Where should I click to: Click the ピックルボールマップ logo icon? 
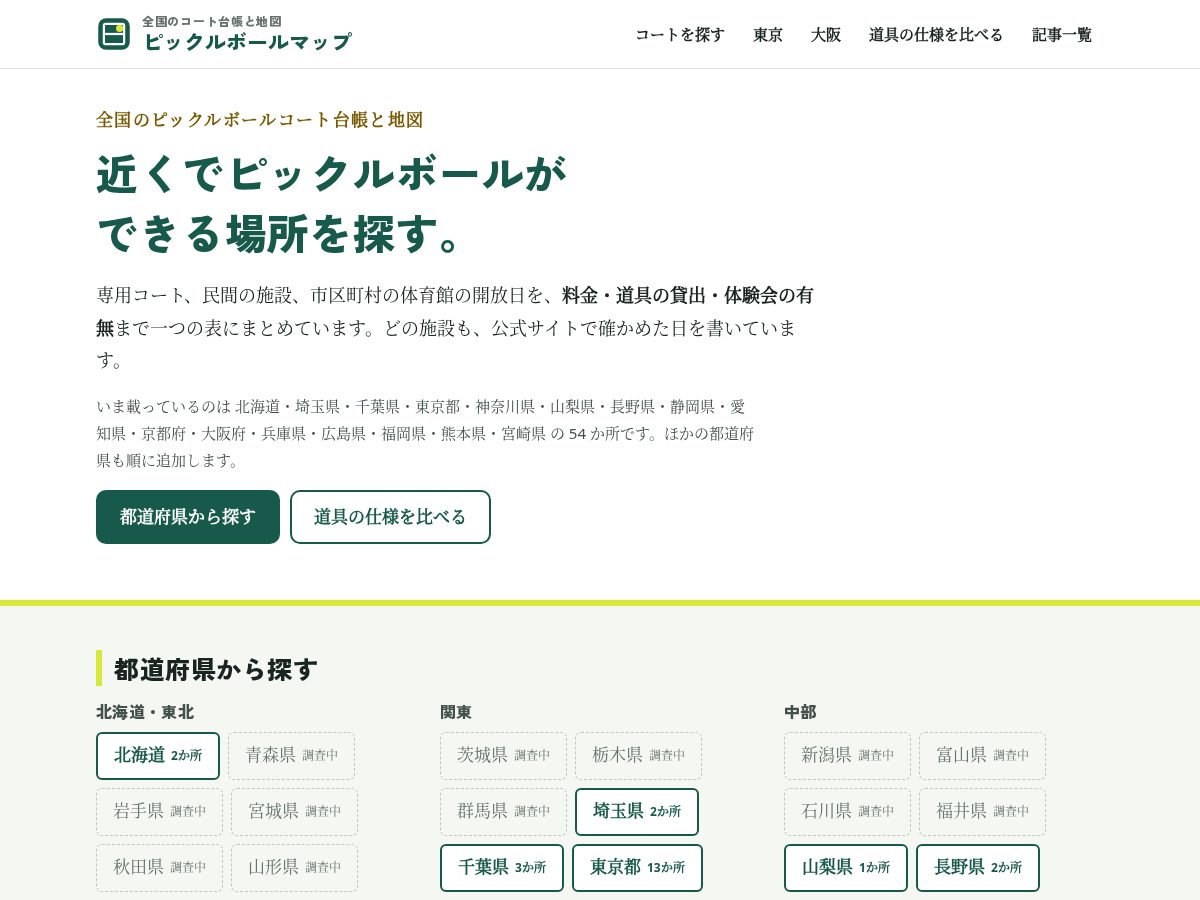tap(114, 34)
